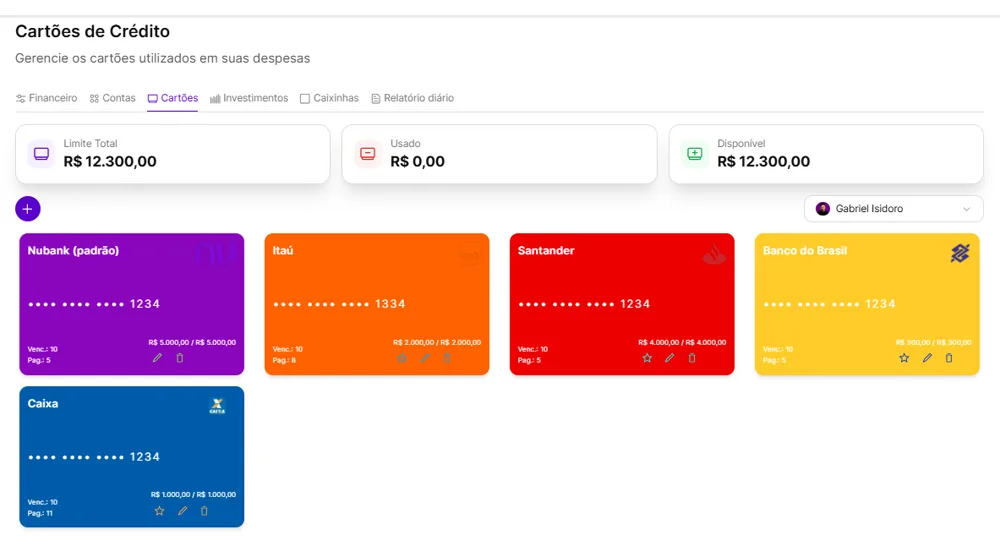Viewport: 1000px width, 546px height.
Task: Mark Santander card as default with star
Action: point(647,358)
